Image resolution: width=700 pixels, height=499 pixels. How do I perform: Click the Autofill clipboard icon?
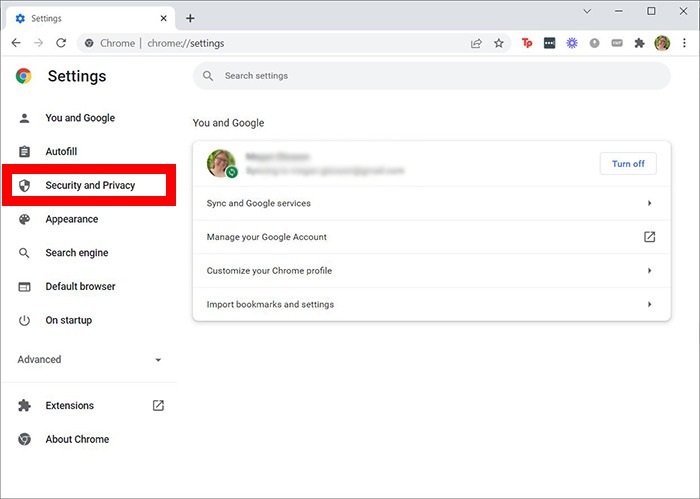click(x=24, y=152)
